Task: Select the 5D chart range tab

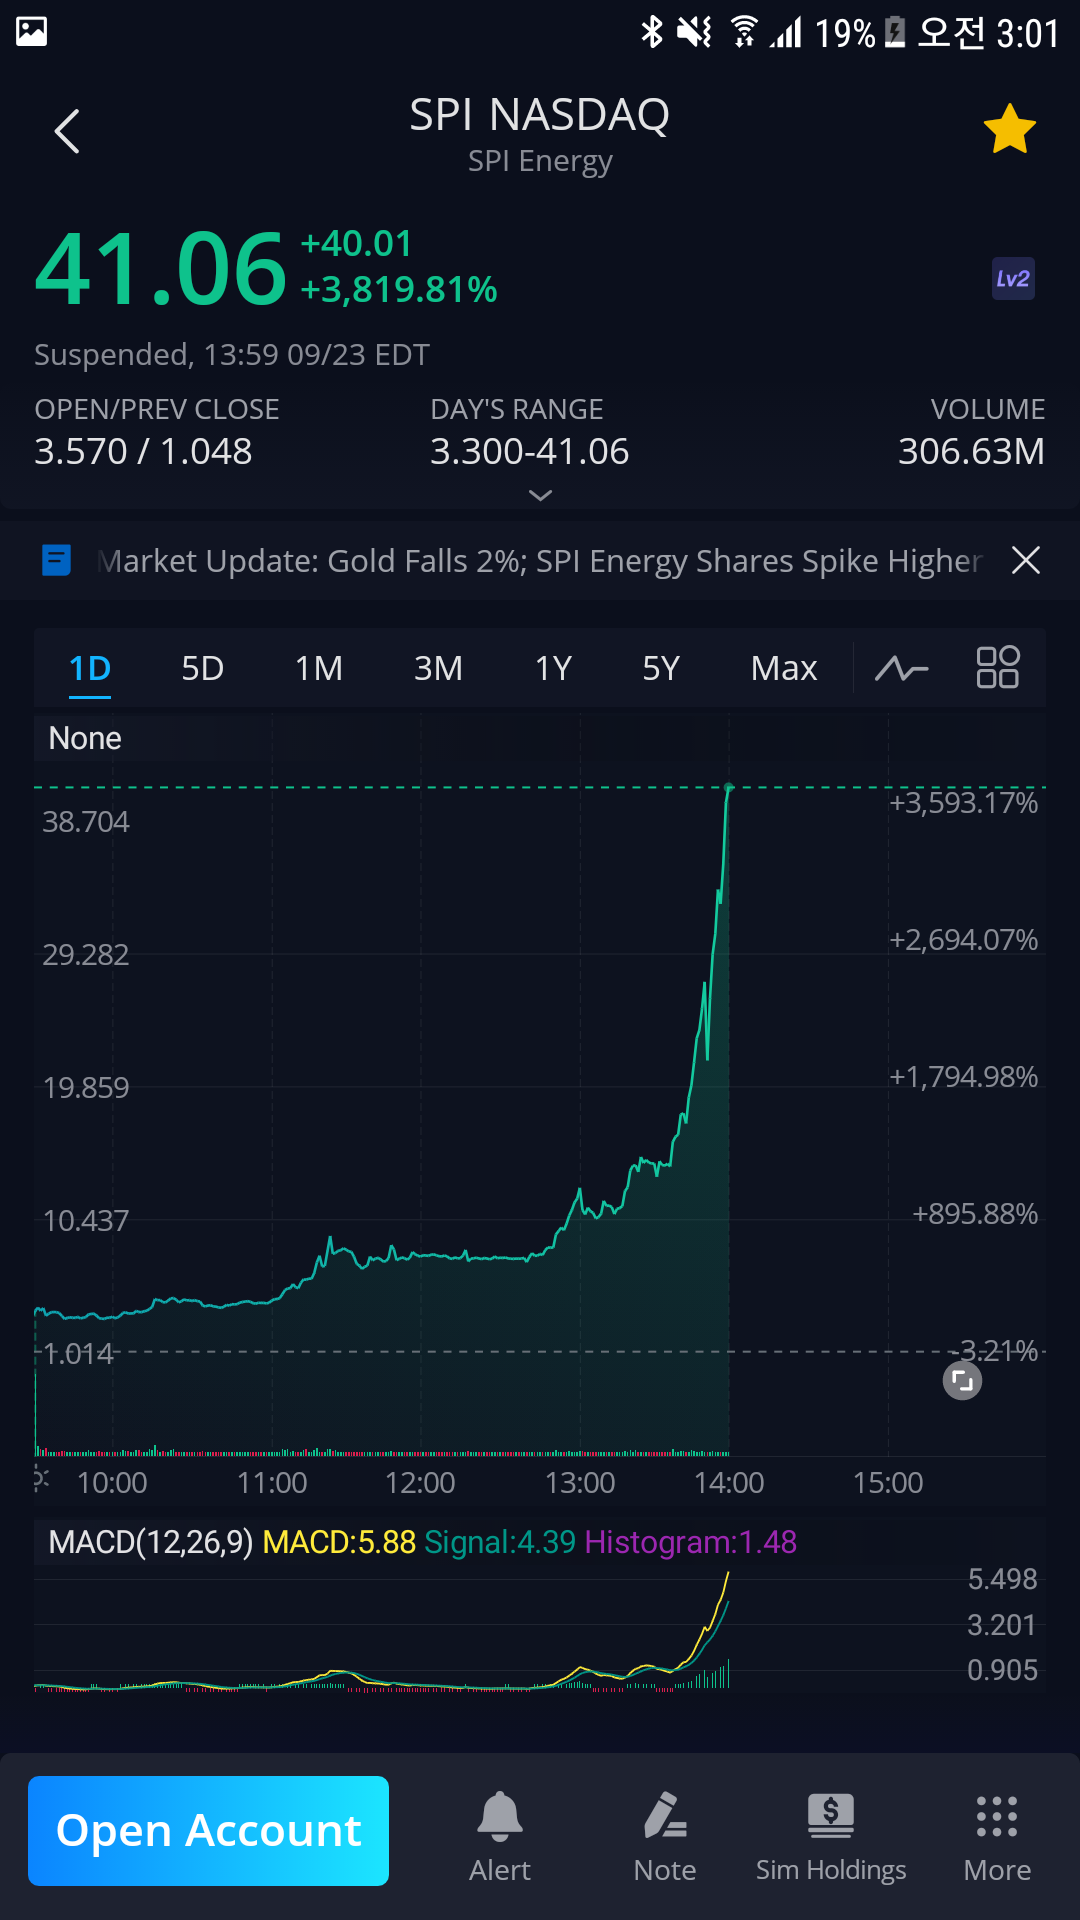Action: (x=202, y=668)
